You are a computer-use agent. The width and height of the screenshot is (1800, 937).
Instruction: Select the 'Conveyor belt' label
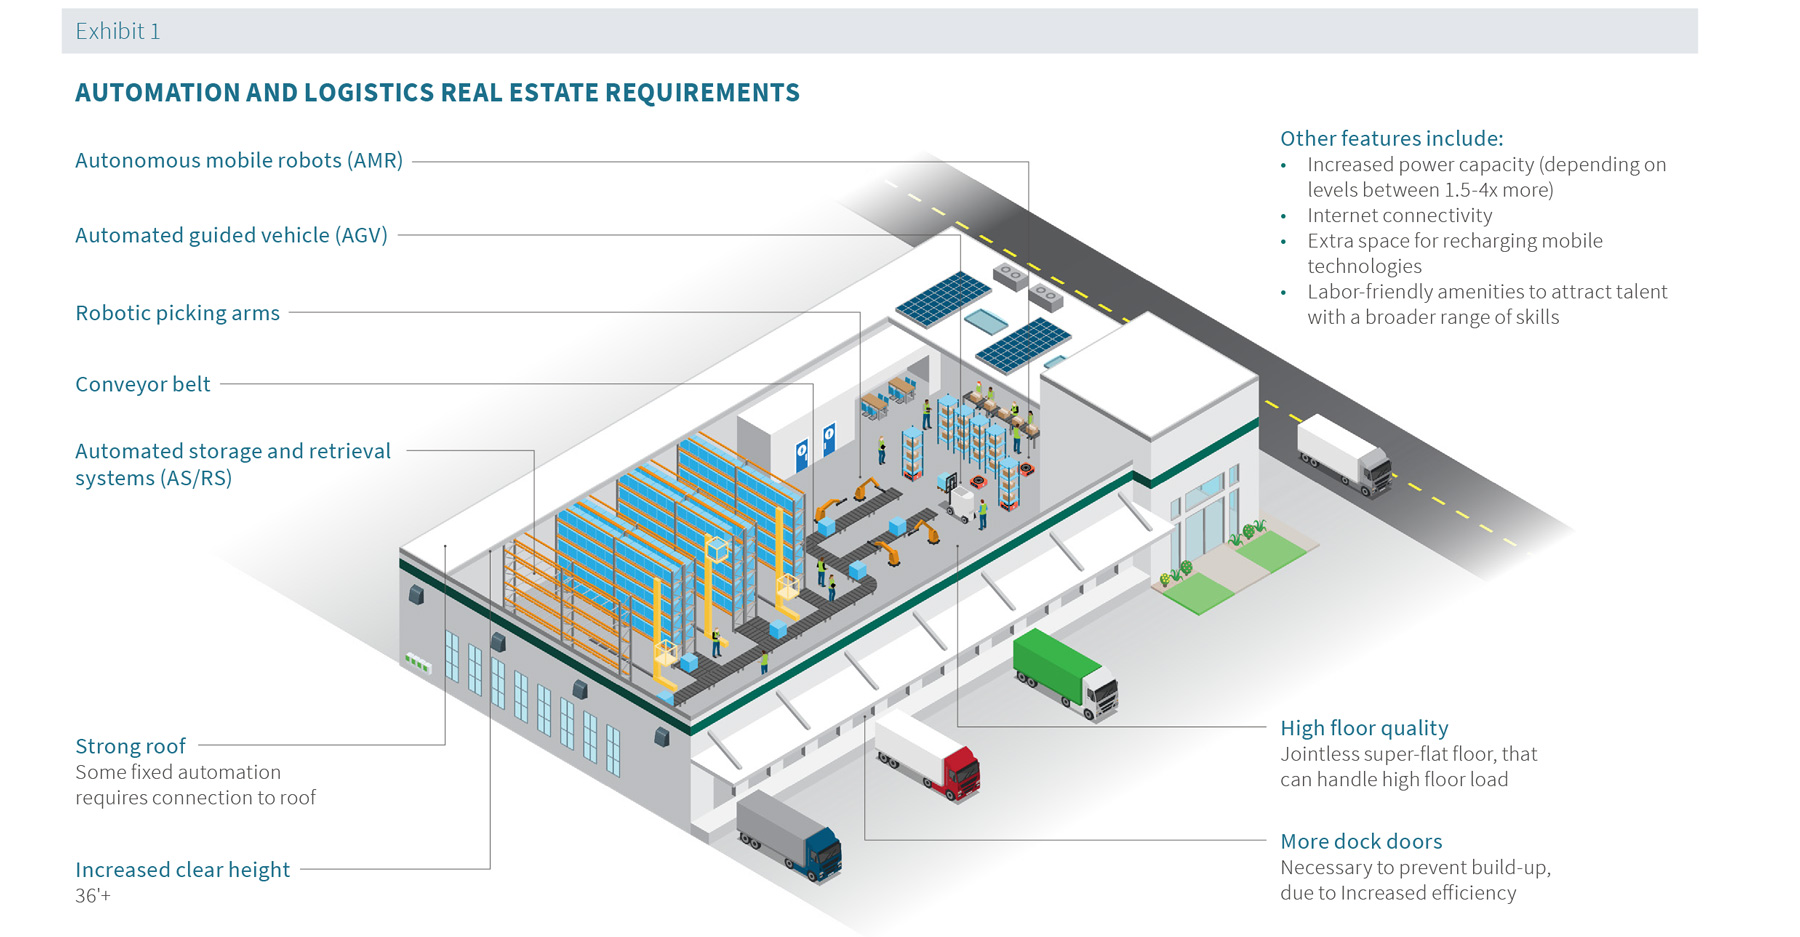[143, 384]
